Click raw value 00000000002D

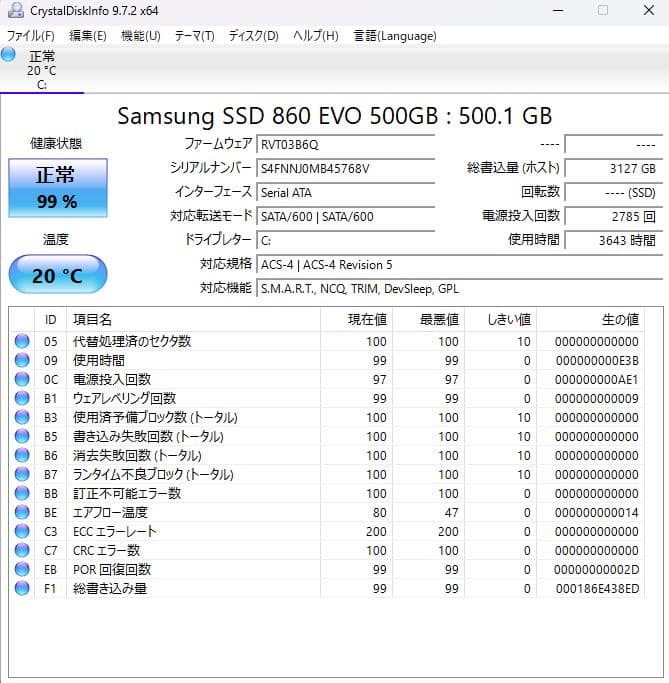coord(596,569)
